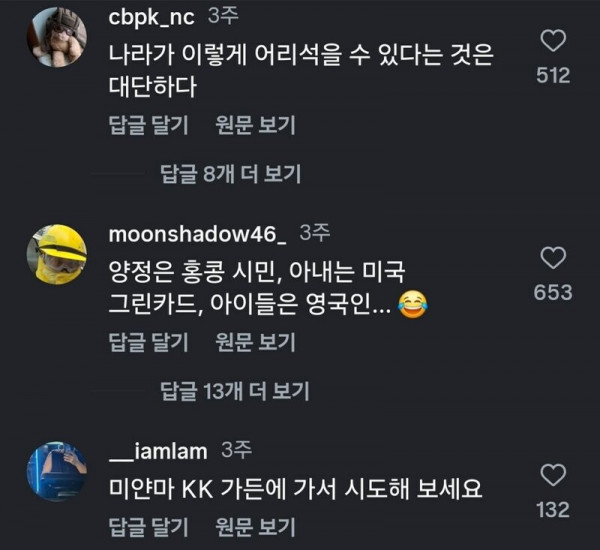
Task: Click 원문 보기 under __iamlam's comment
Action: (255, 526)
